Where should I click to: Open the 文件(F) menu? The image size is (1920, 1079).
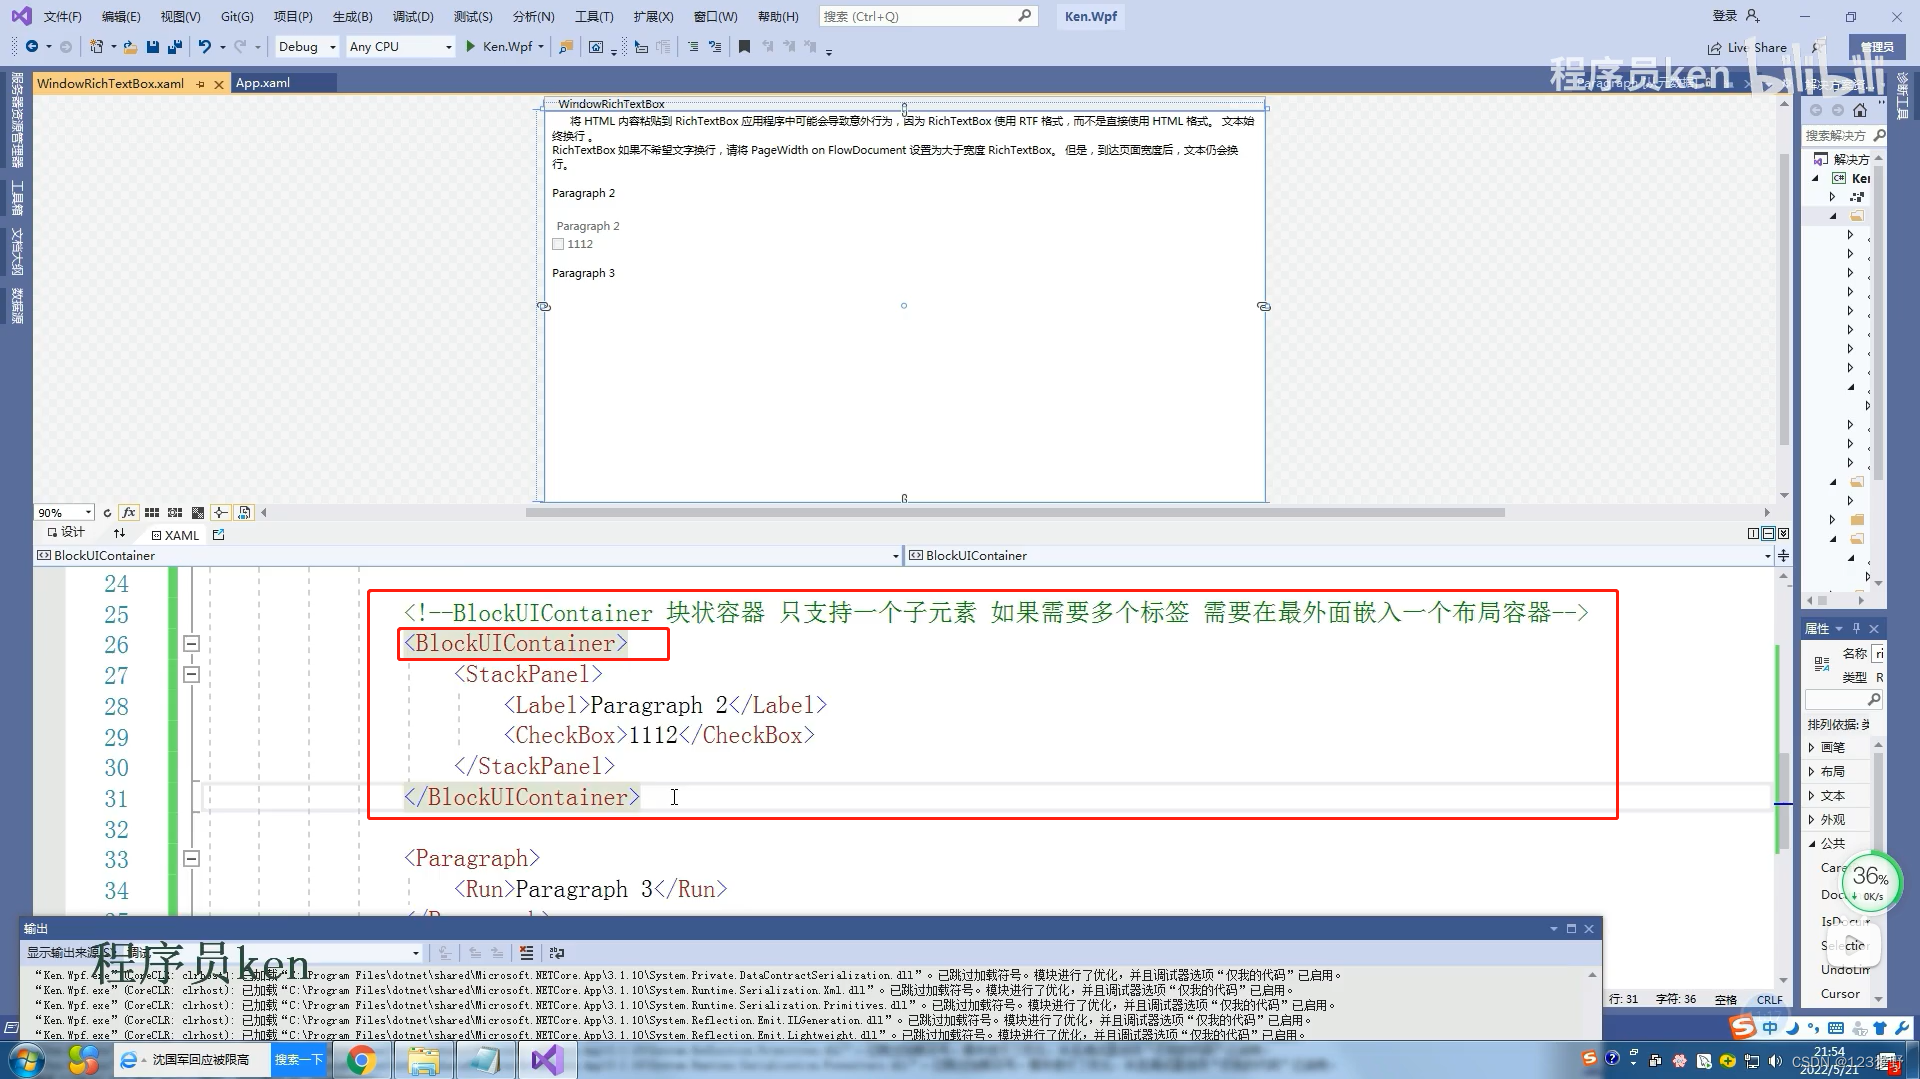coord(62,16)
